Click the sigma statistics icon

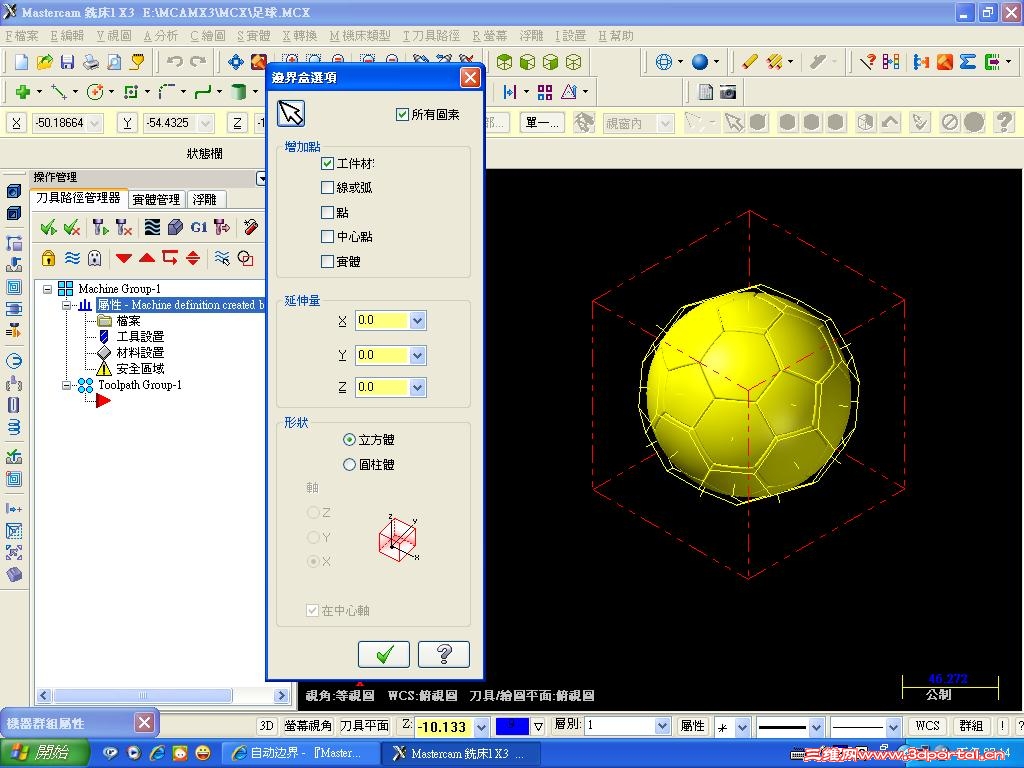coord(968,62)
